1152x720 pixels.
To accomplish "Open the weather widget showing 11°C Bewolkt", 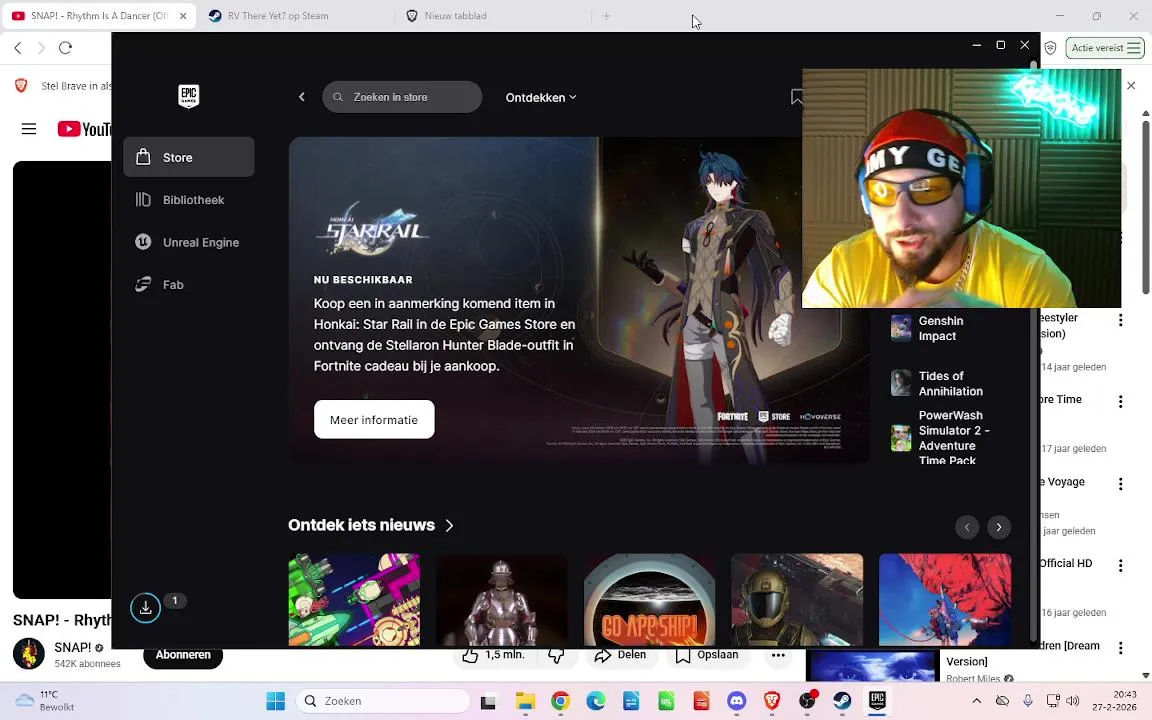I will [x=46, y=701].
